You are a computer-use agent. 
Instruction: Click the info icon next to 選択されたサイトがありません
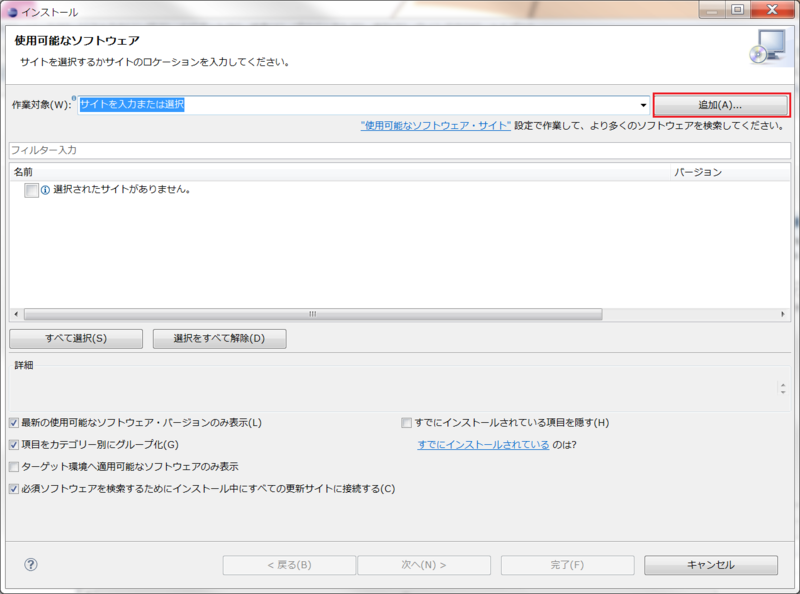(x=45, y=190)
